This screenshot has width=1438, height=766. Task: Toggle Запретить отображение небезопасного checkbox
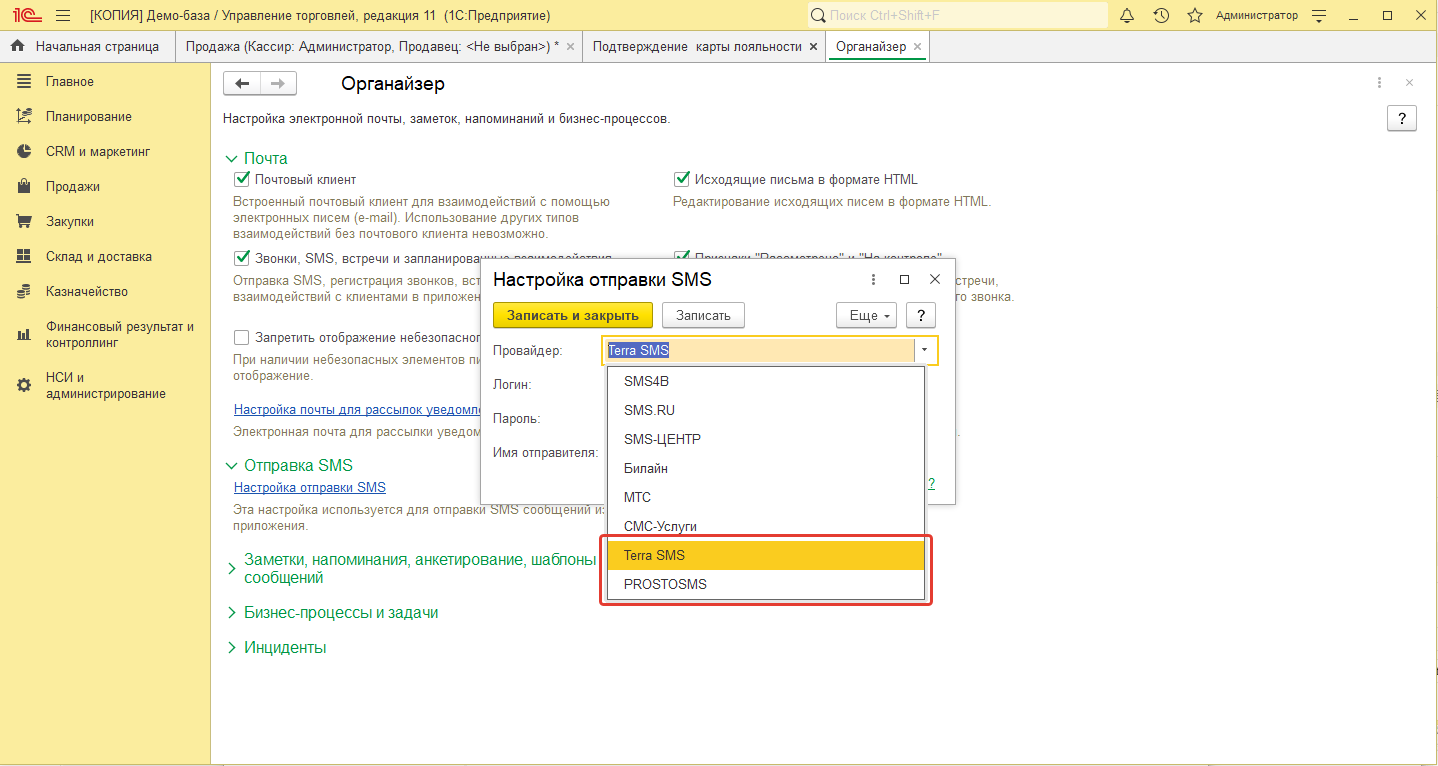click(241, 337)
